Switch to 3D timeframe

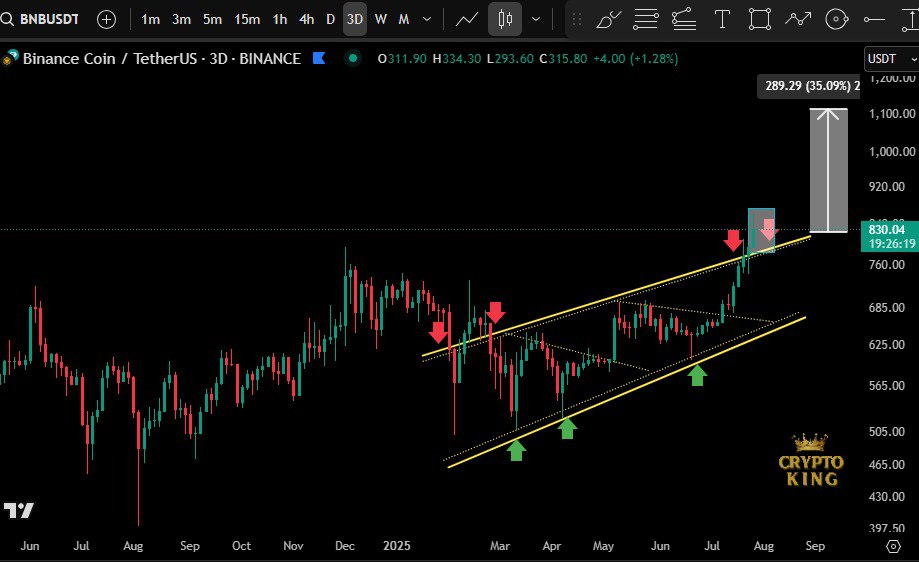pyautogui.click(x=354, y=19)
